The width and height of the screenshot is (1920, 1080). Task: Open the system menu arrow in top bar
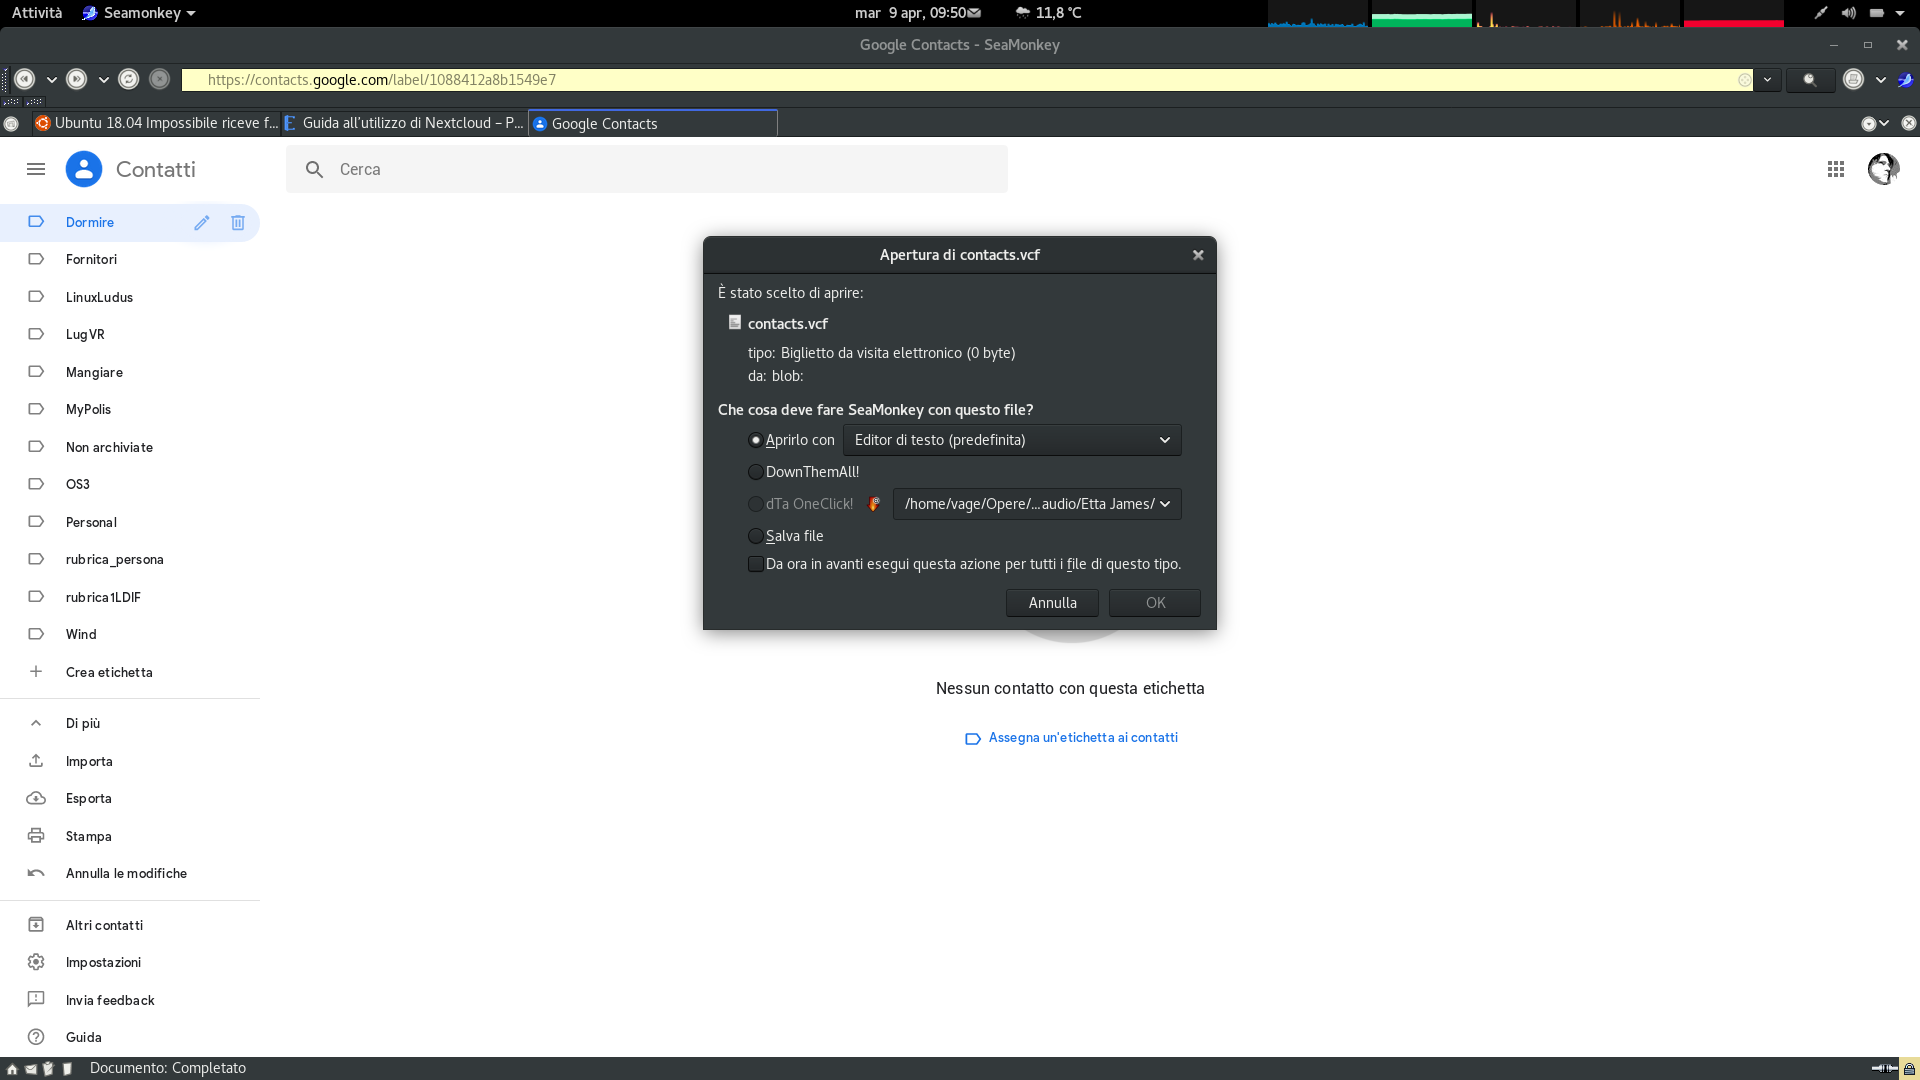1900,13
